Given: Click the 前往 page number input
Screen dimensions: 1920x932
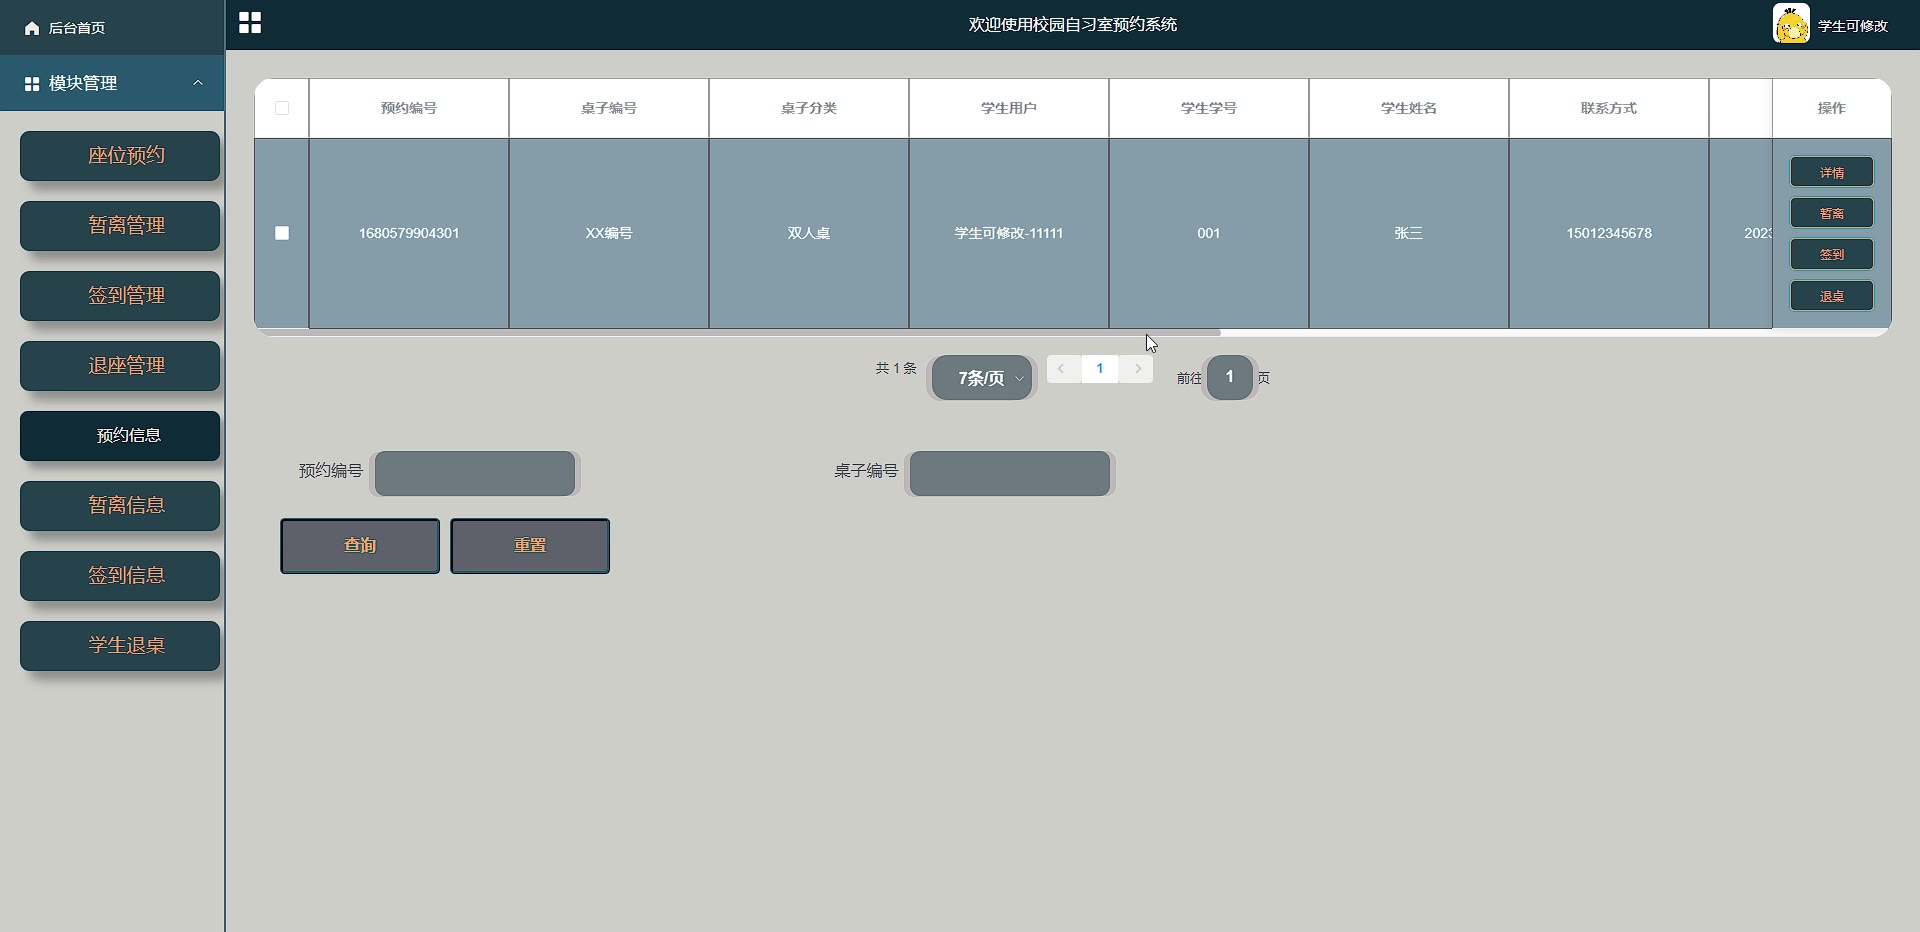Looking at the screenshot, I should (1230, 377).
